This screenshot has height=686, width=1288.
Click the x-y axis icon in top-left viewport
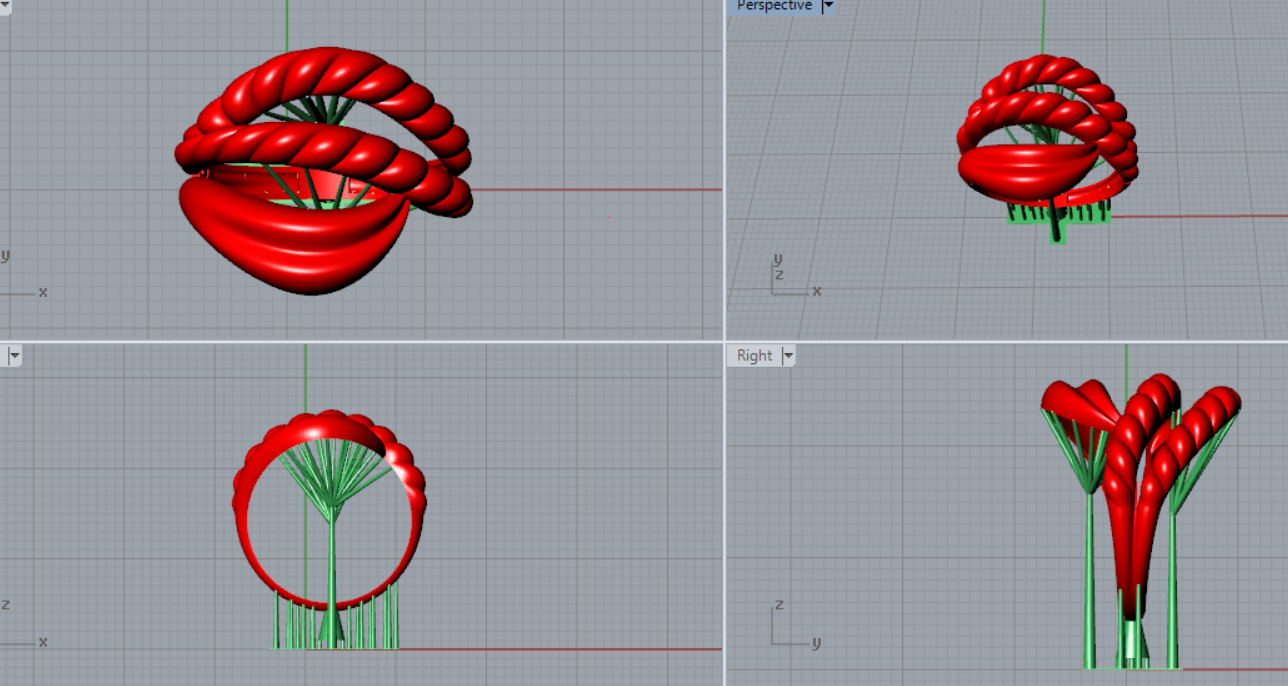(20, 280)
